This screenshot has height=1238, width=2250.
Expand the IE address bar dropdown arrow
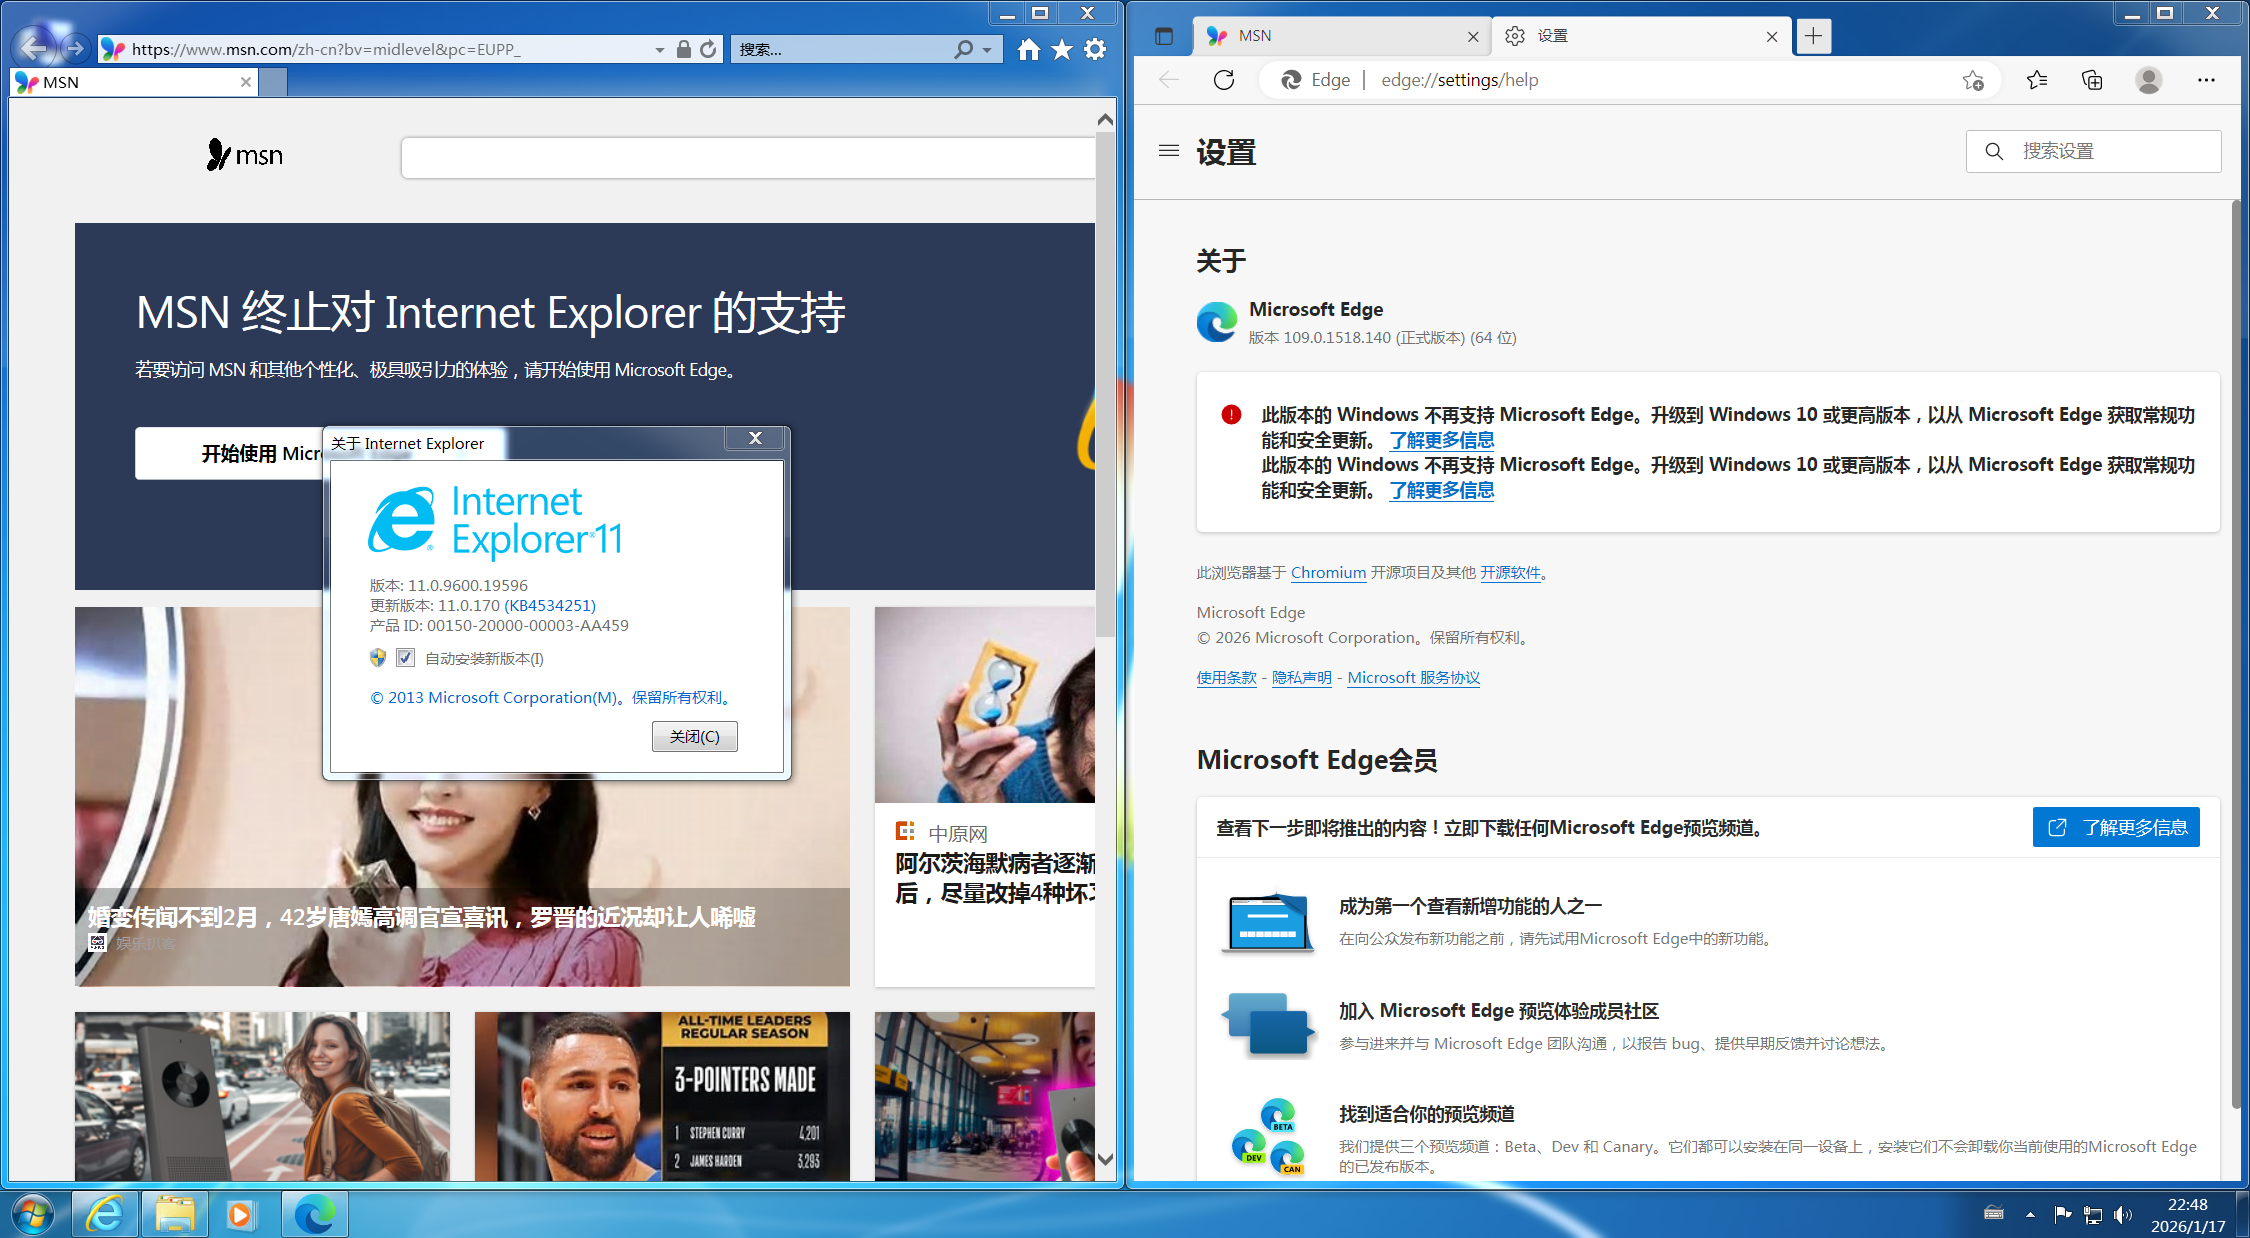(x=659, y=49)
